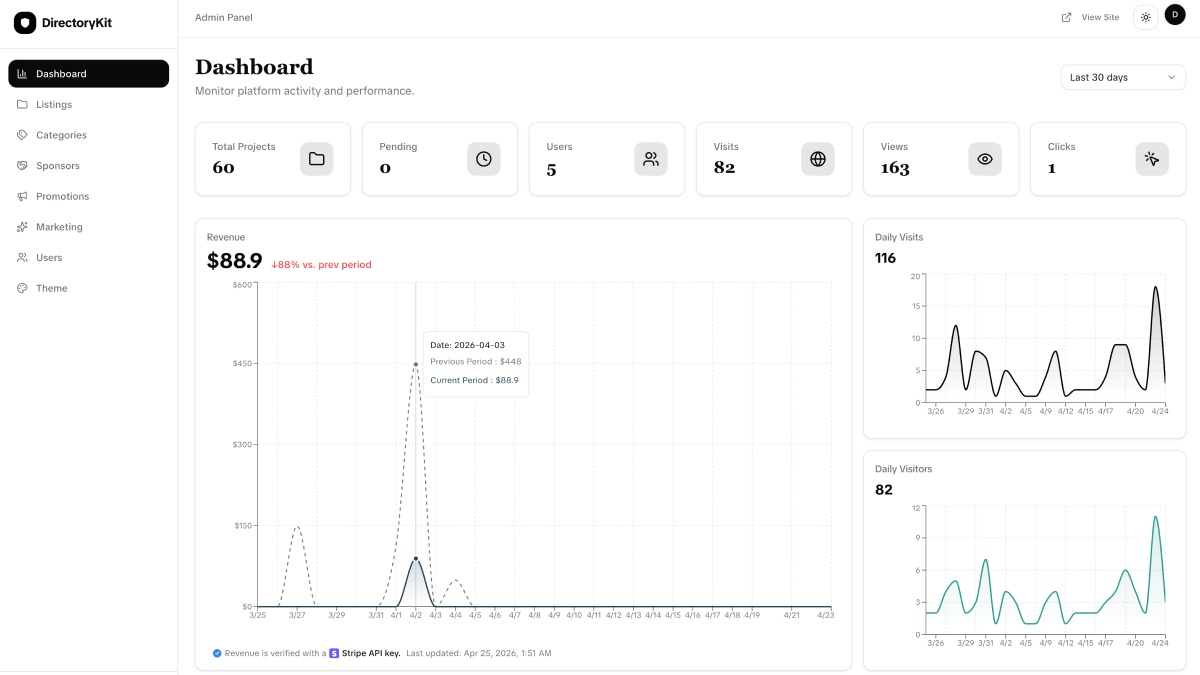Click the DirectoryKit shield logo icon
The image size is (1200, 675).
click(x=25, y=23)
